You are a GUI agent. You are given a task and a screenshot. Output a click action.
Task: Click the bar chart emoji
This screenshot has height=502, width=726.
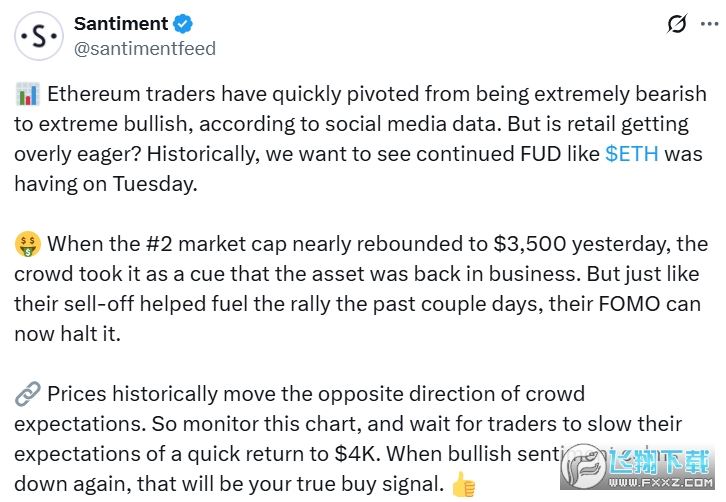[x=28, y=95]
